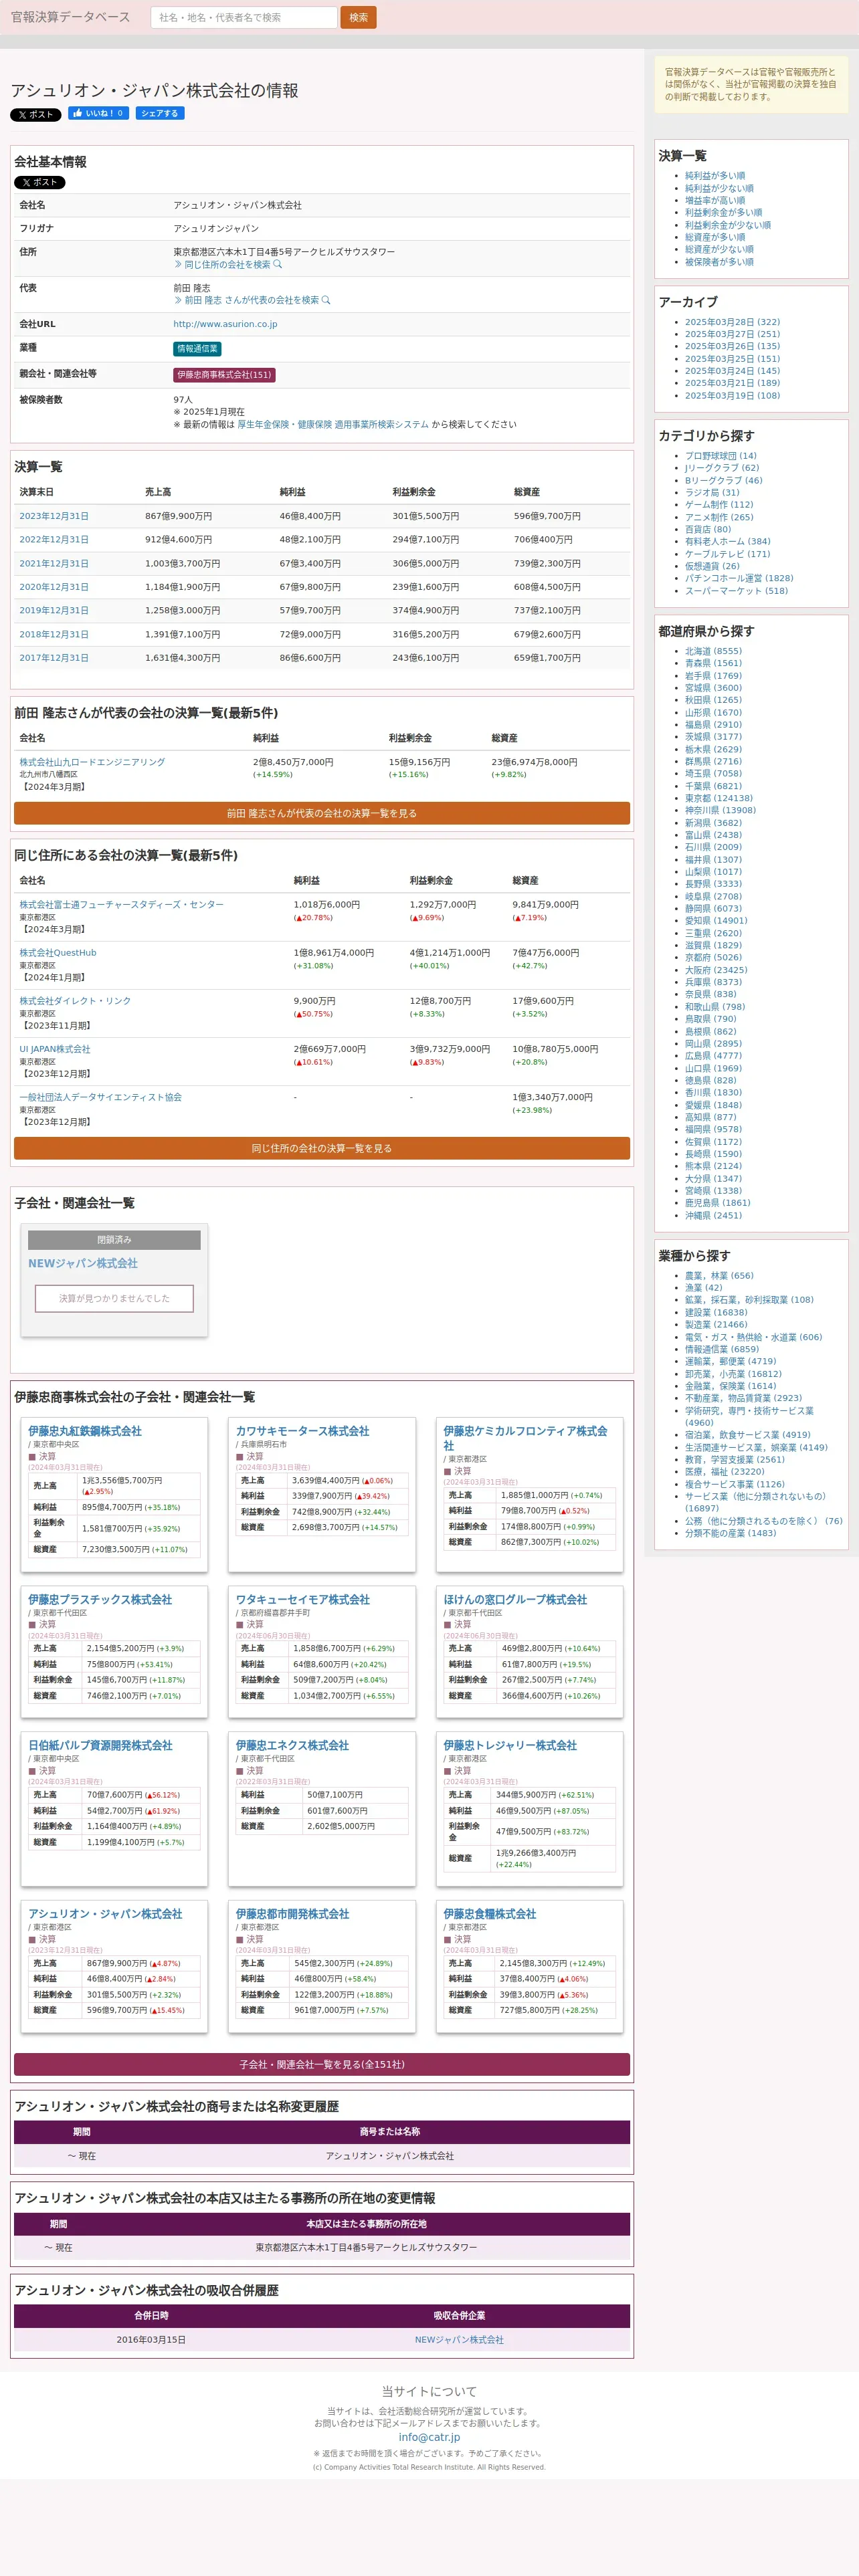This screenshot has height=2576, width=859.
Task: Open スーパーマーケット (518) category
Action: click(736, 590)
